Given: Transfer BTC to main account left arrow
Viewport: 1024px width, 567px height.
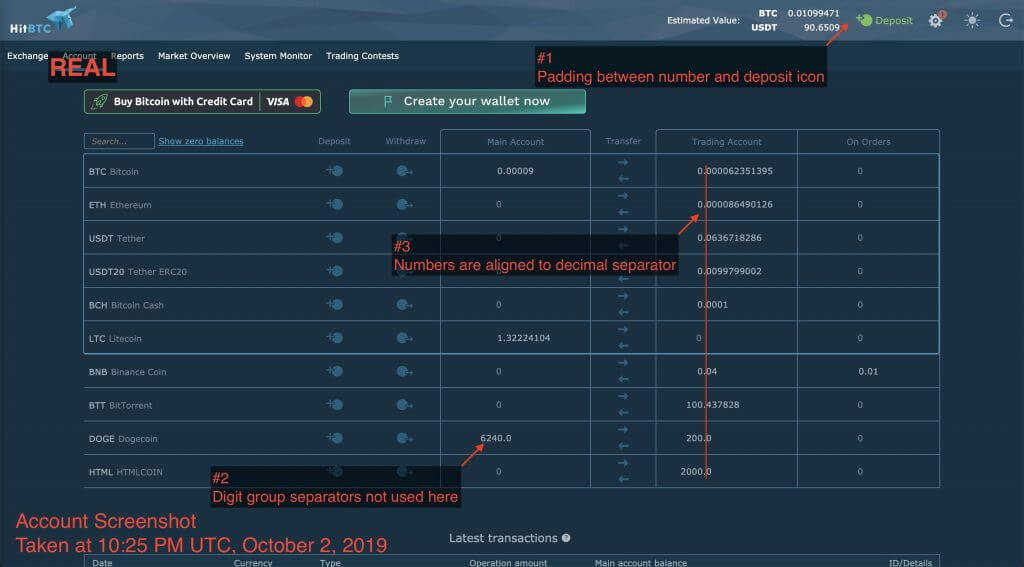Looking at the screenshot, I should (623, 178).
